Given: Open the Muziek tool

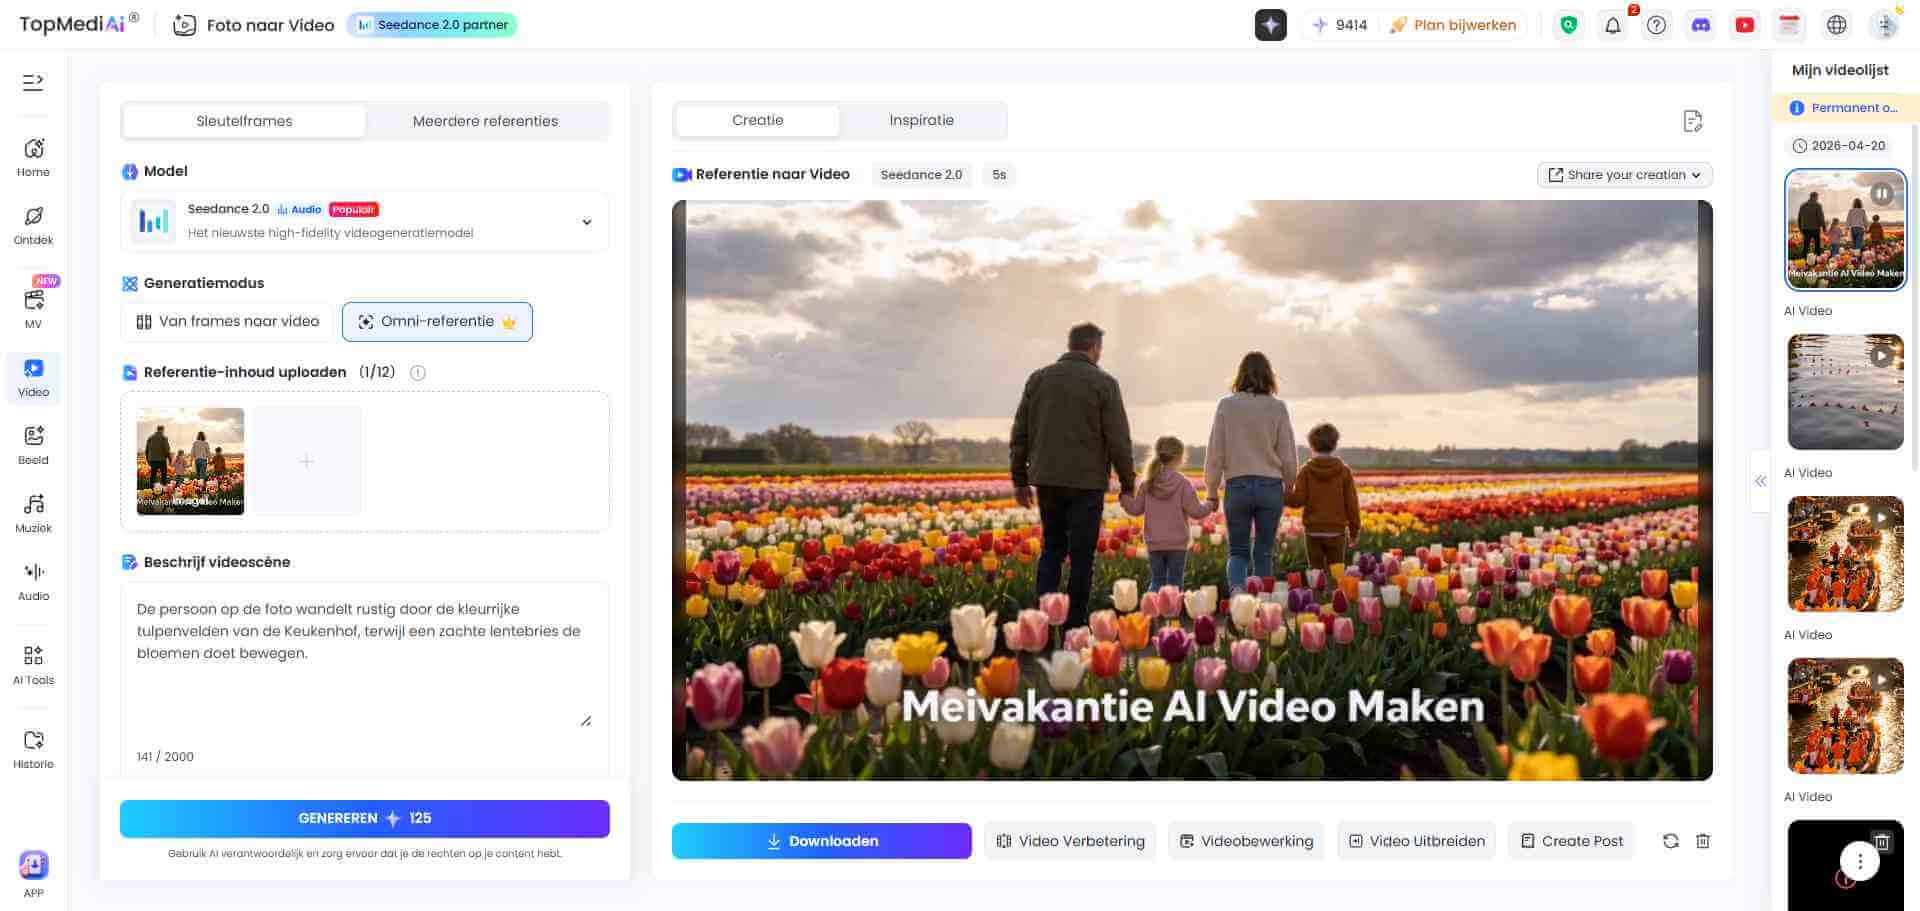Looking at the screenshot, I should click(33, 512).
